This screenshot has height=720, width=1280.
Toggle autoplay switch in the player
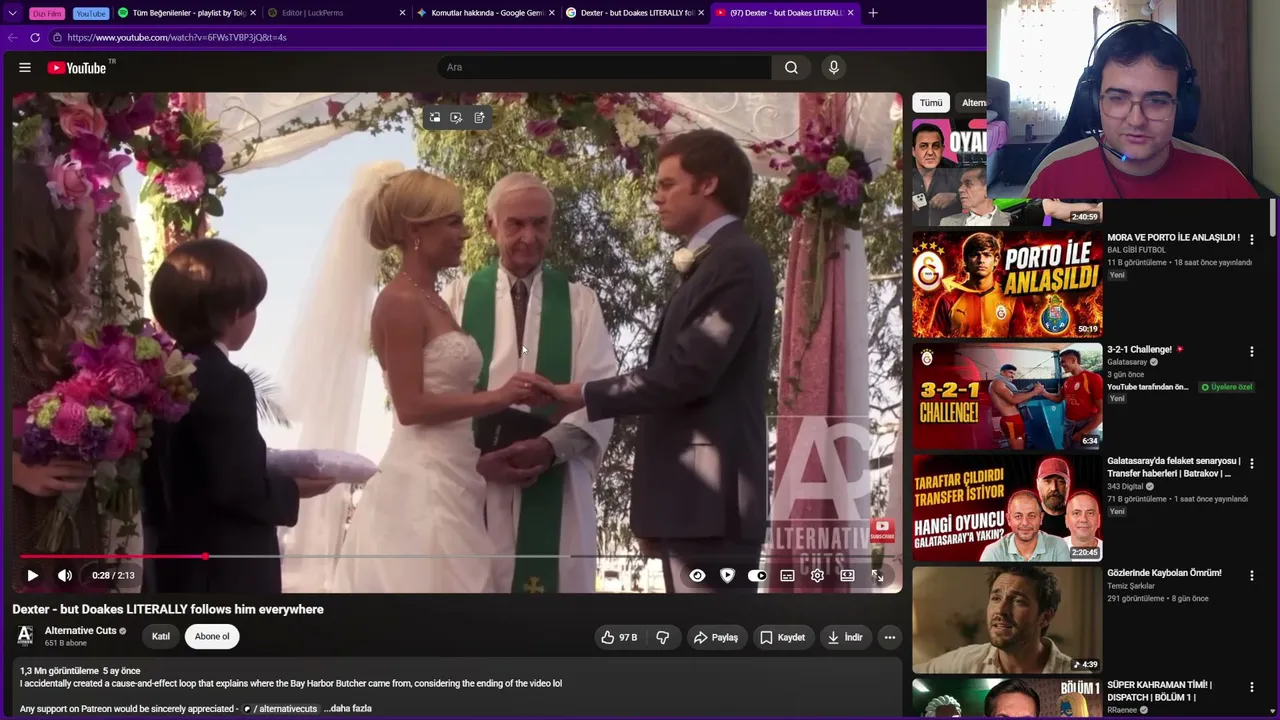click(757, 575)
